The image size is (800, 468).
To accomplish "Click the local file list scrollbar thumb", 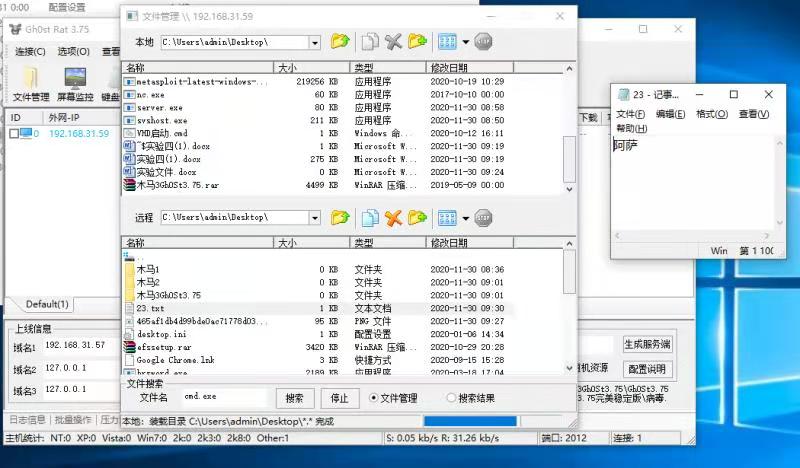I will [x=569, y=159].
